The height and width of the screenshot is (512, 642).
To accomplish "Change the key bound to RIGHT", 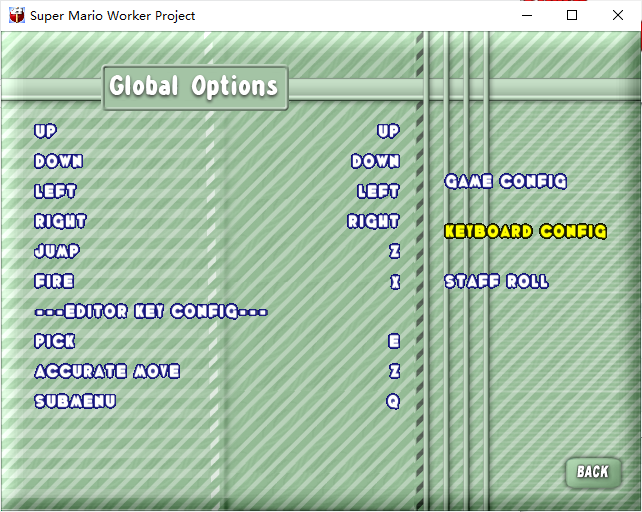I will 373,221.
